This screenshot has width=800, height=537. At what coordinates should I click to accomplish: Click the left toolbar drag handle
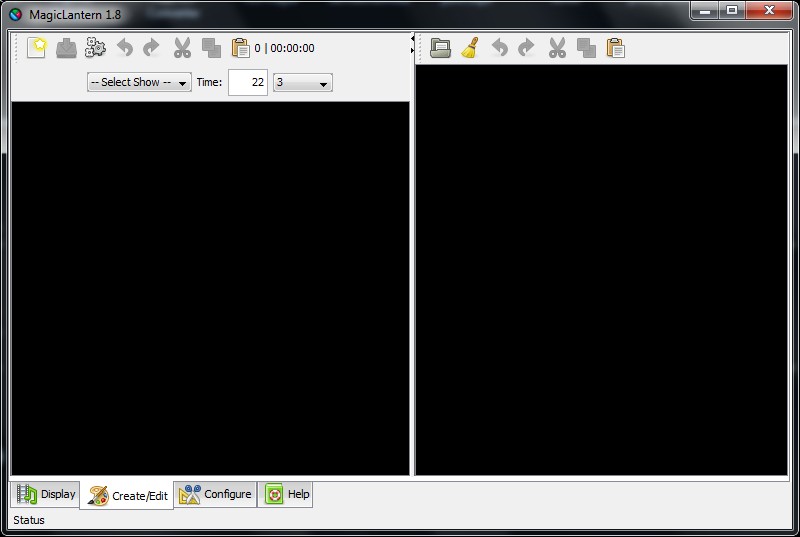[16, 48]
